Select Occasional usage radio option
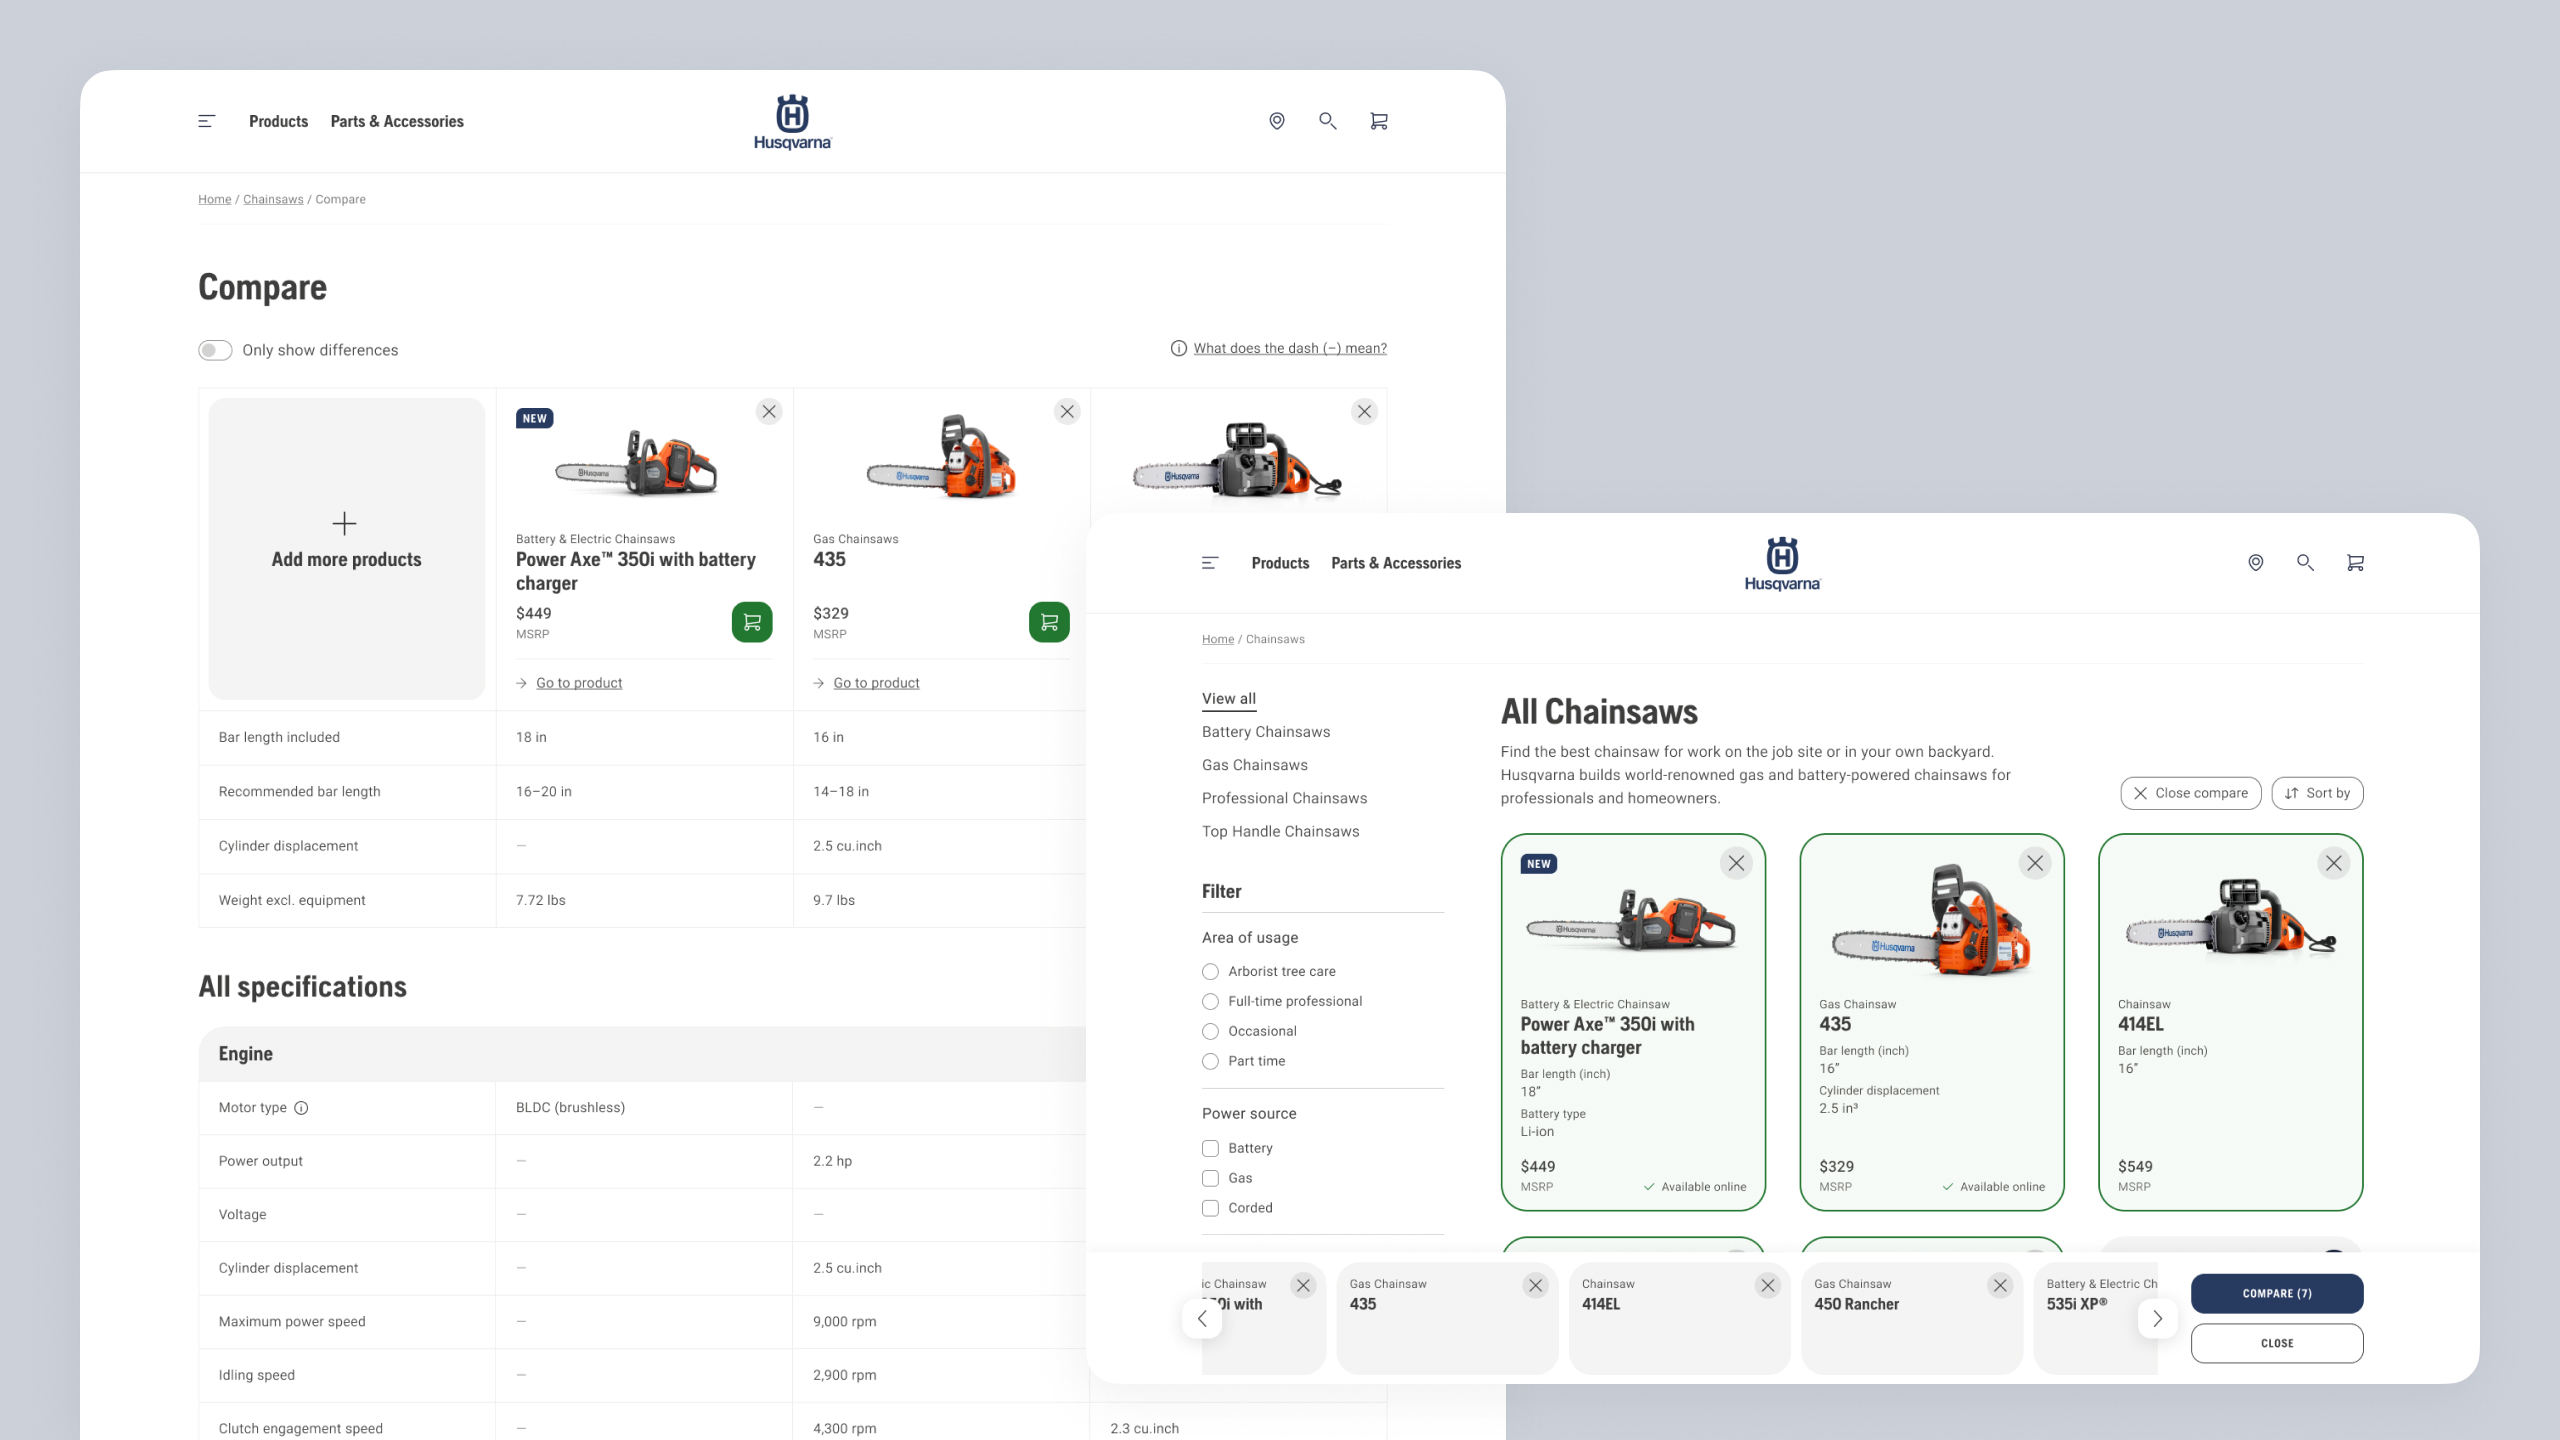 [x=1210, y=1031]
